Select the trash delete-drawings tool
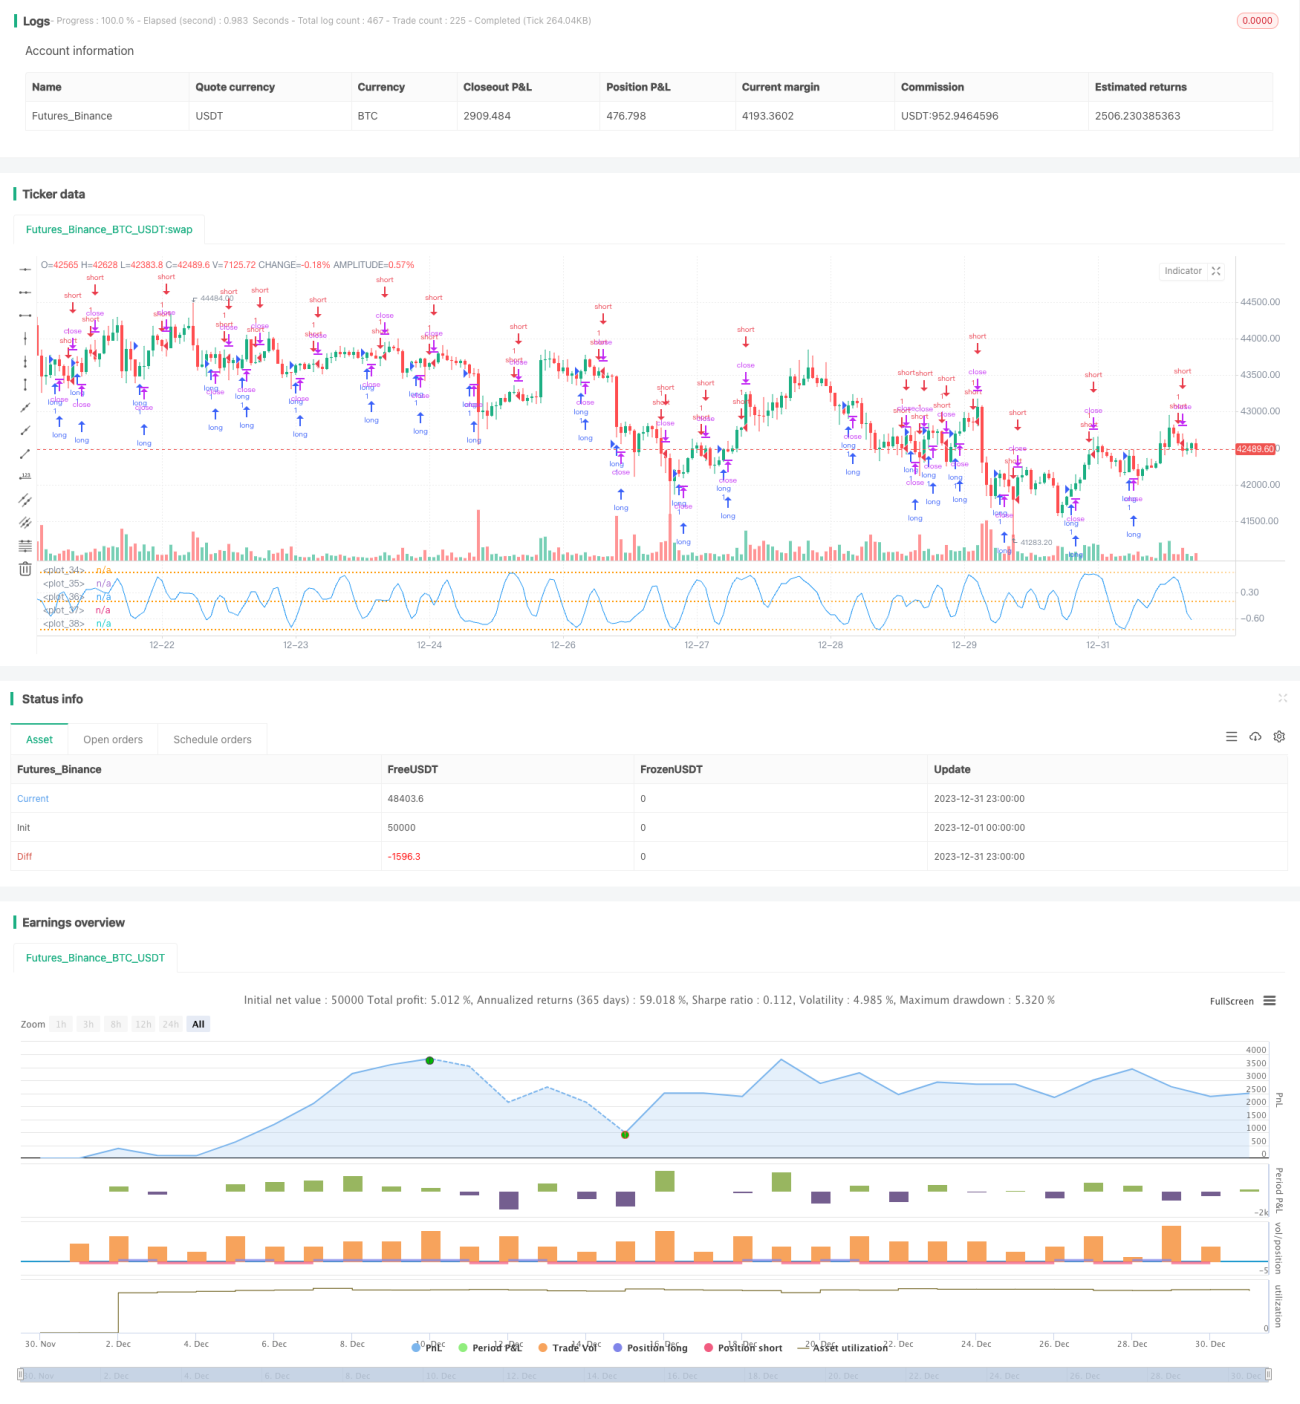 pos(25,569)
